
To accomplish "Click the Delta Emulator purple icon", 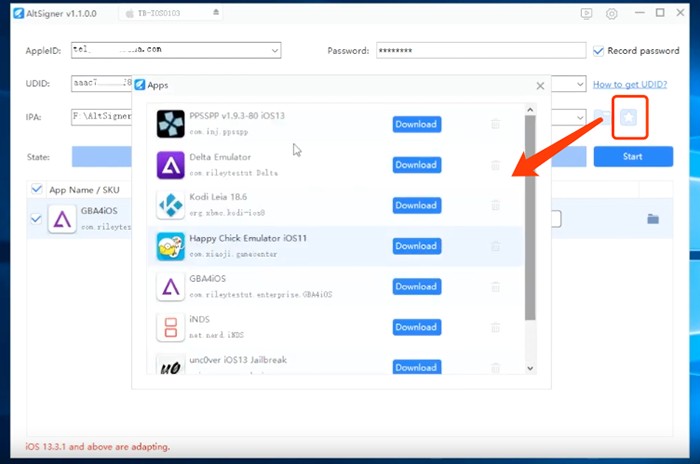I will pyautogui.click(x=170, y=165).
